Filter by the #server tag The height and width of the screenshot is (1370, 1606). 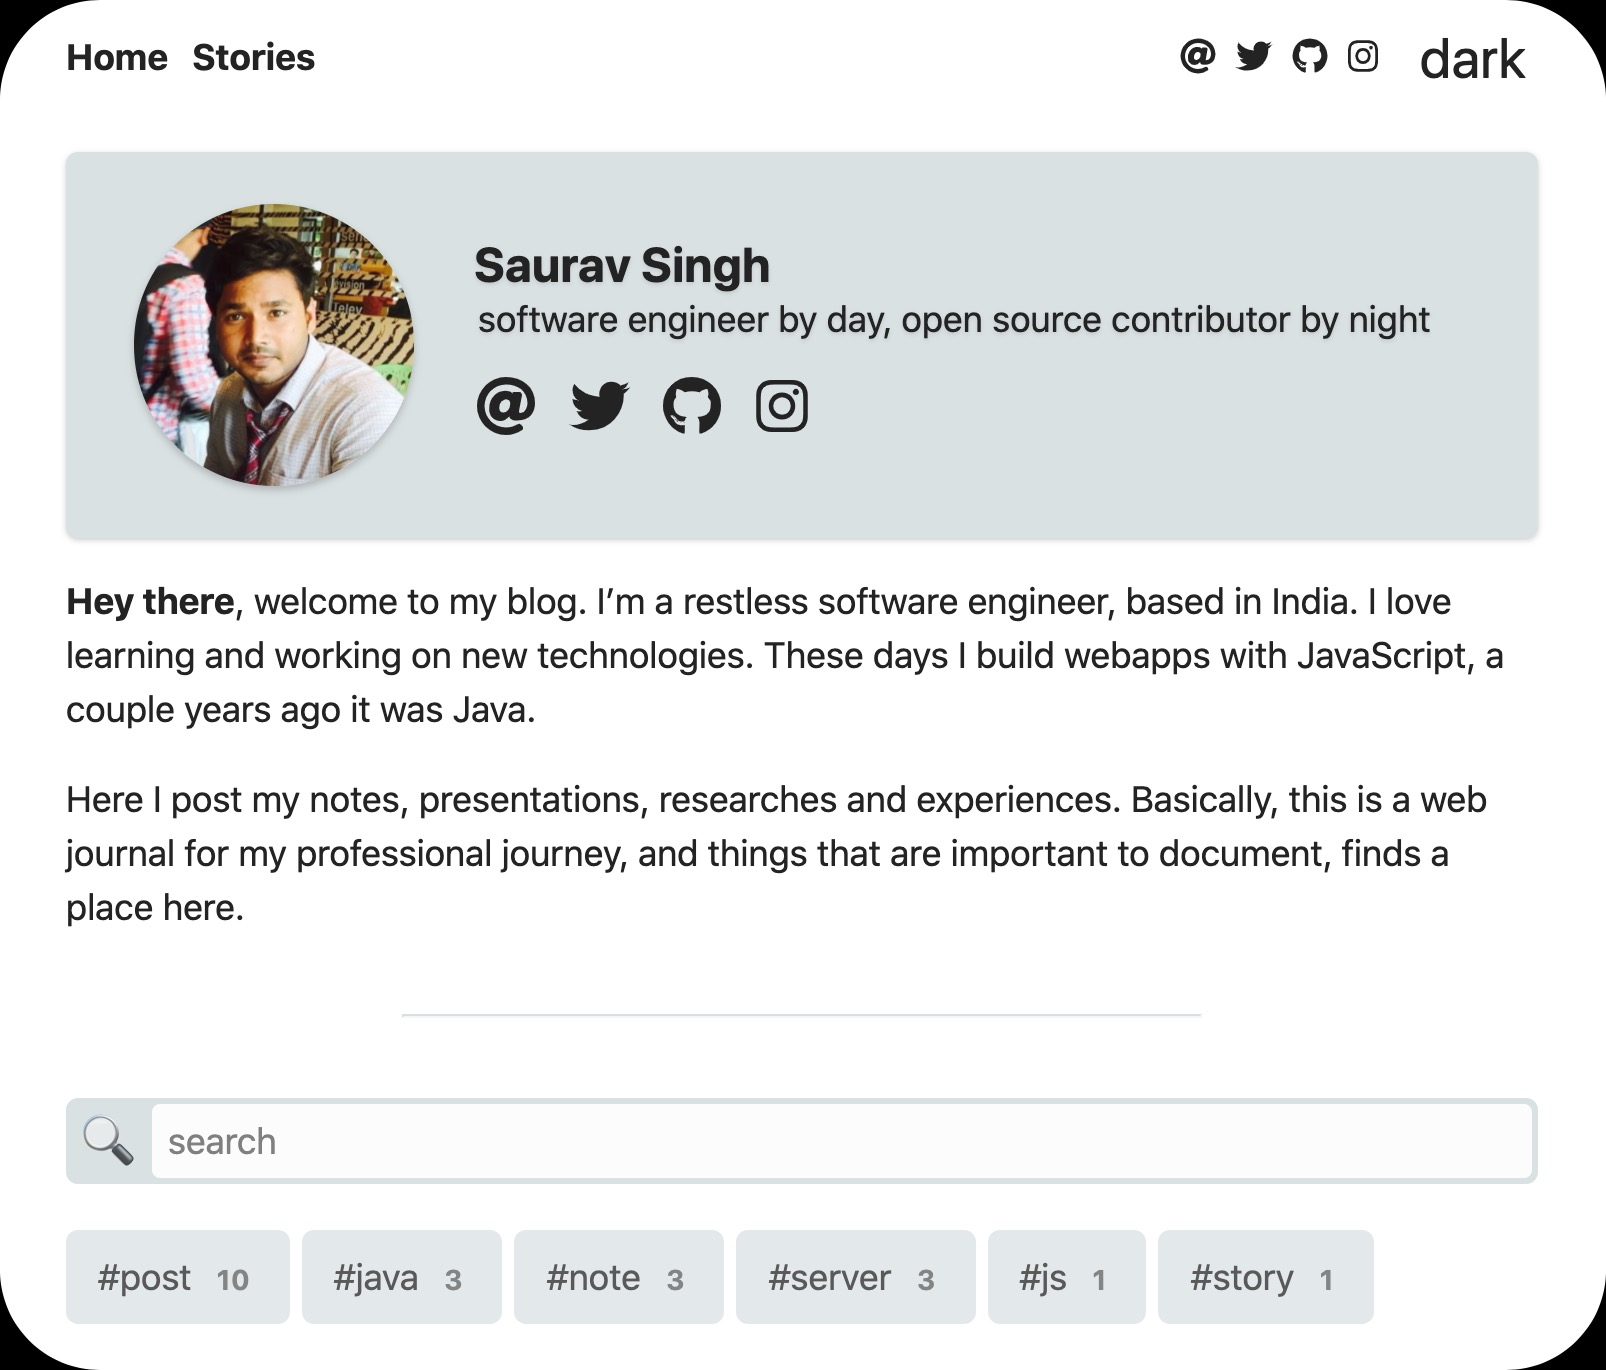[855, 1277]
